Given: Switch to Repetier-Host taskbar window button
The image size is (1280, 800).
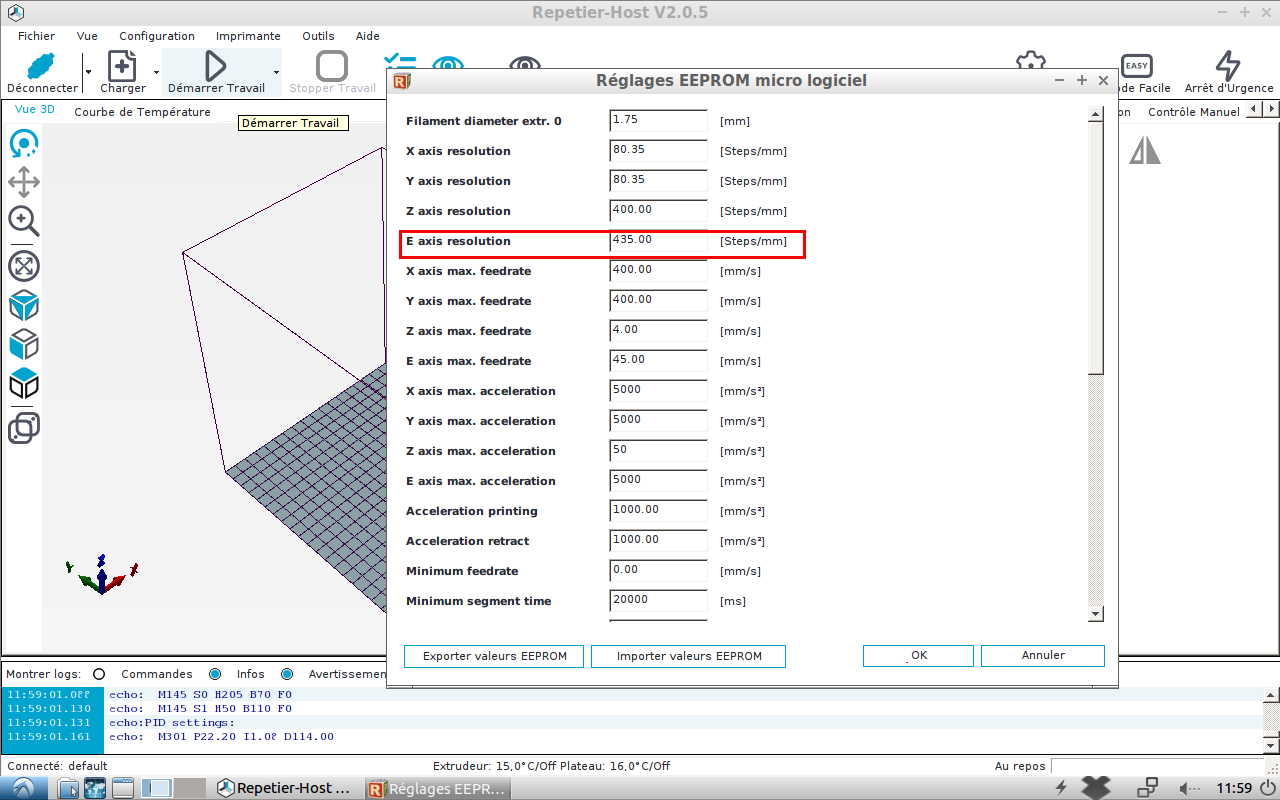Looking at the screenshot, I should pos(283,788).
